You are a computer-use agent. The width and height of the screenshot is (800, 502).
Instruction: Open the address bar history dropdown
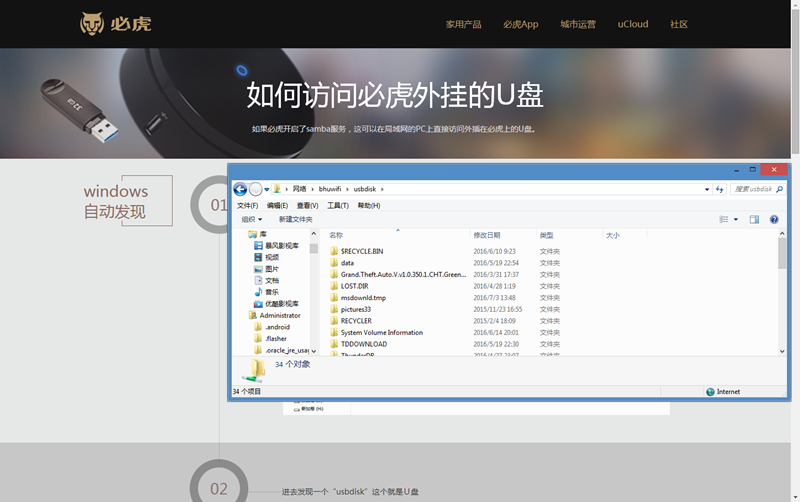(x=707, y=189)
